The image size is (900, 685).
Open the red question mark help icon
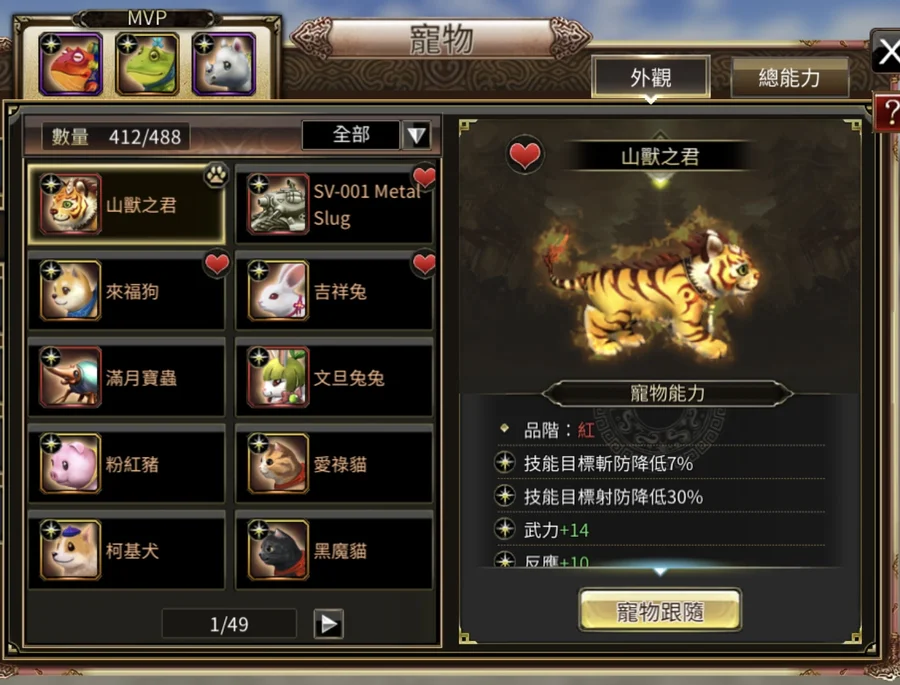pos(887,112)
